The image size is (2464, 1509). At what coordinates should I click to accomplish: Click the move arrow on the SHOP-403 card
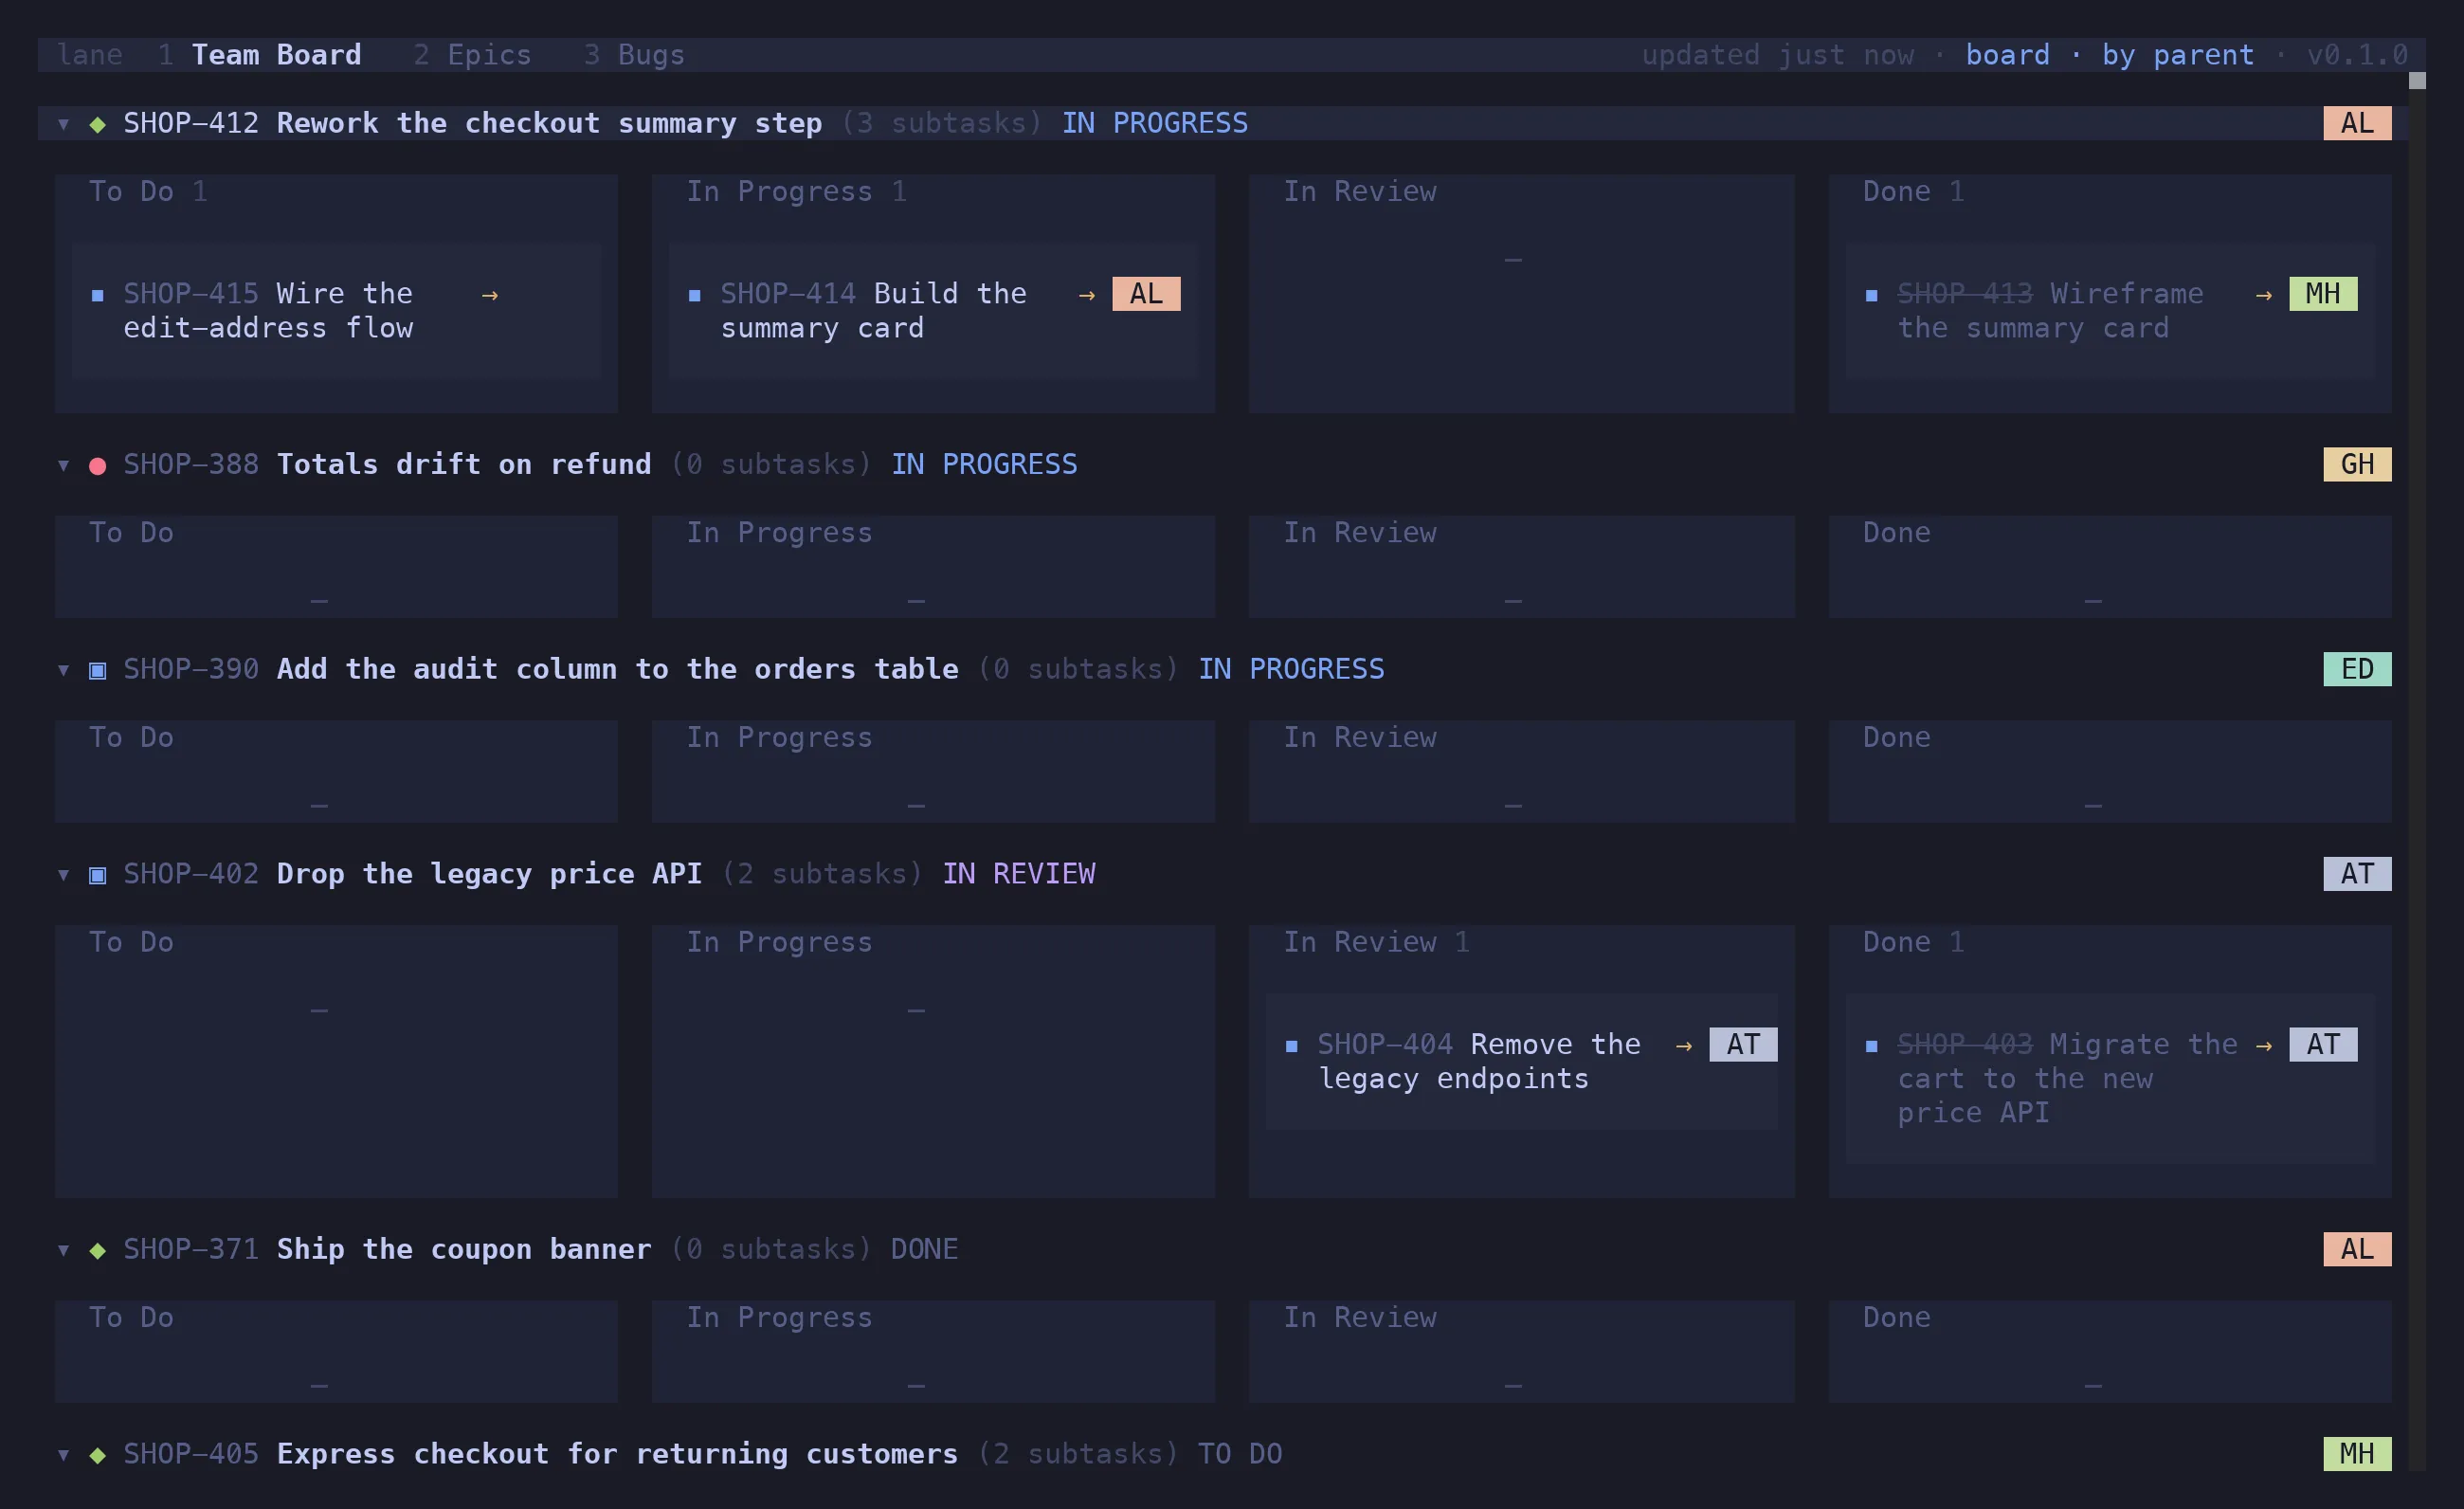[x=2264, y=1046]
